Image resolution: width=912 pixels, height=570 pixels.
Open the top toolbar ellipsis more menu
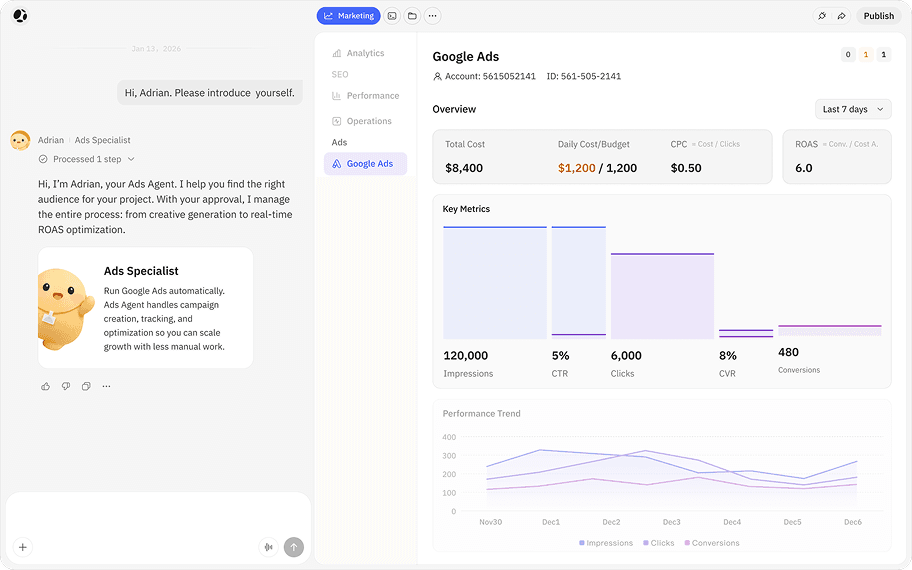pyautogui.click(x=432, y=16)
